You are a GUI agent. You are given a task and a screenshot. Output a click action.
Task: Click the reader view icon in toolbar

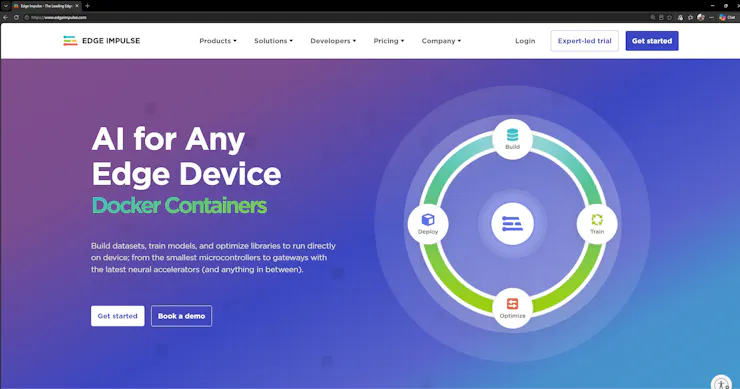(x=661, y=17)
